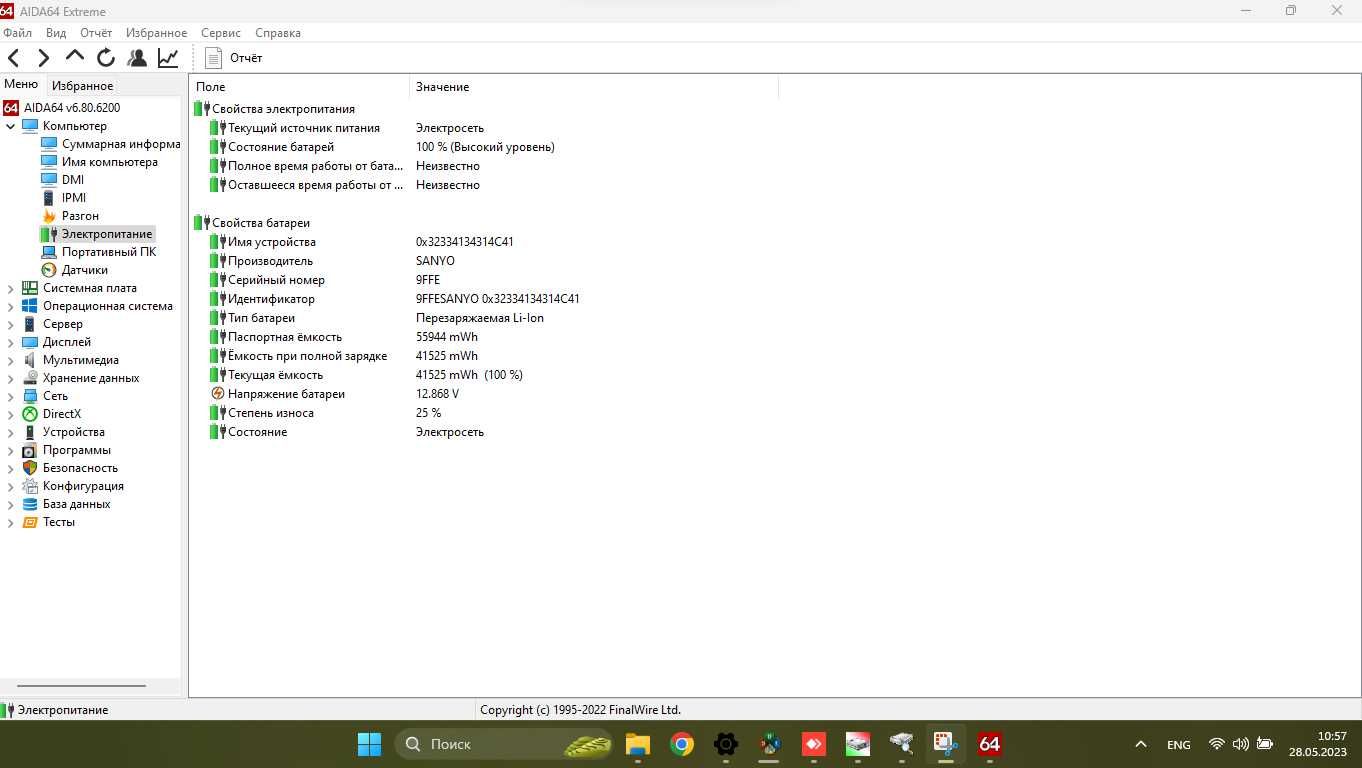The image size is (1362, 768).
Task: Open the Сервис menu
Action: click(221, 33)
